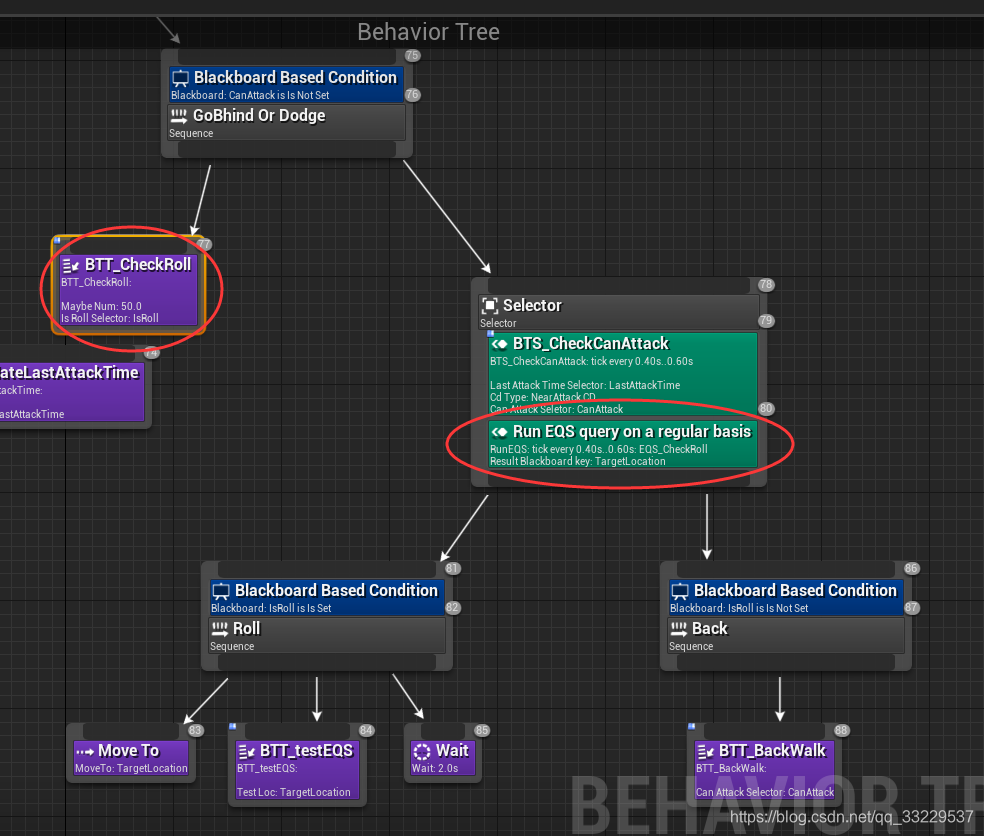This screenshot has width=984, height=836.
Task: Click decorator icon on IsRoll Is Set condition
Action: tap(221, 591)
